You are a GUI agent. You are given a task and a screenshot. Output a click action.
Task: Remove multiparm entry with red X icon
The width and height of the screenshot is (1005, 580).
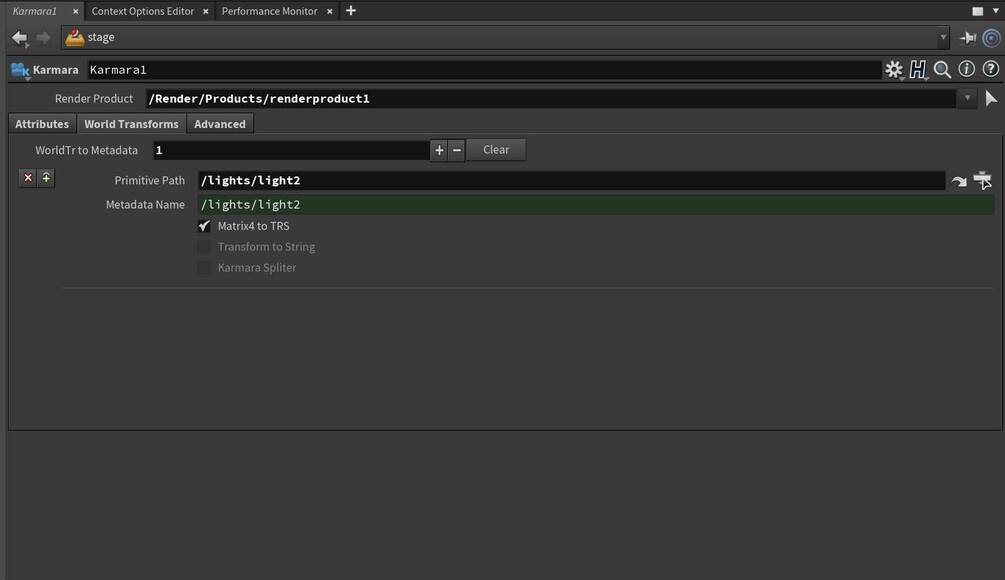[28, 178]
